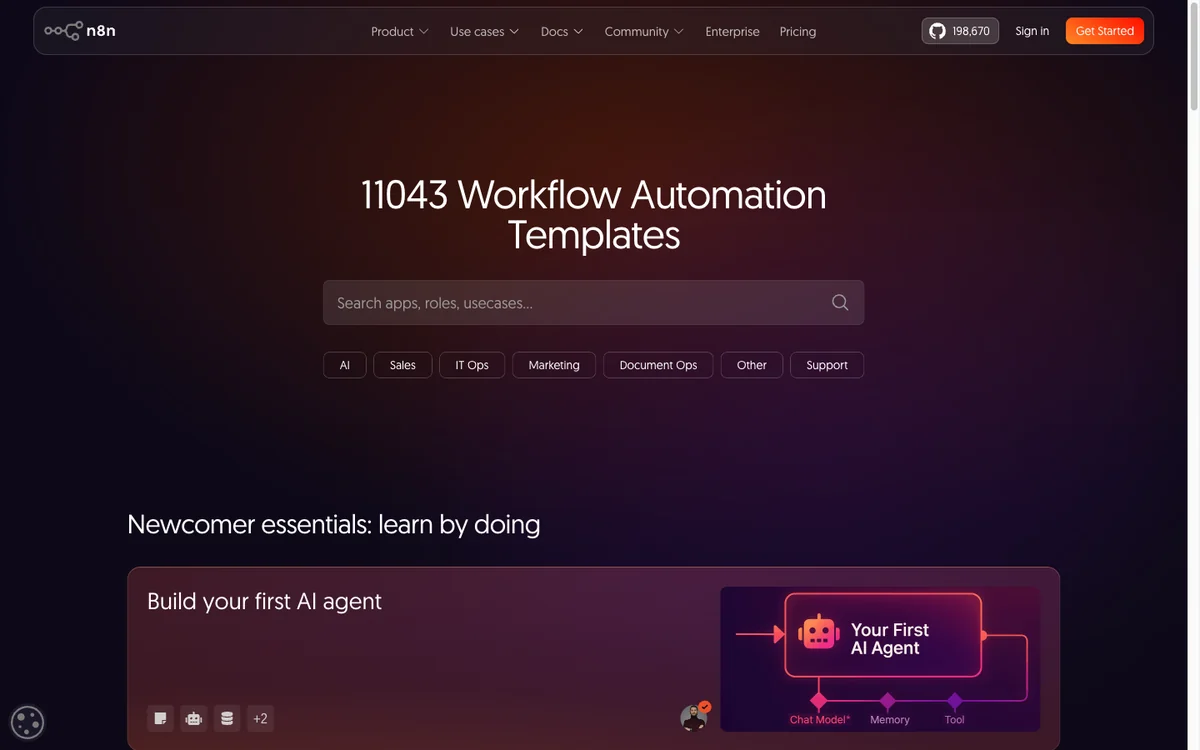Image resolution: width=1200 pixels, height=750 pixels.
Task: Filter templates by Marketing category
Action: coord(554,365)
